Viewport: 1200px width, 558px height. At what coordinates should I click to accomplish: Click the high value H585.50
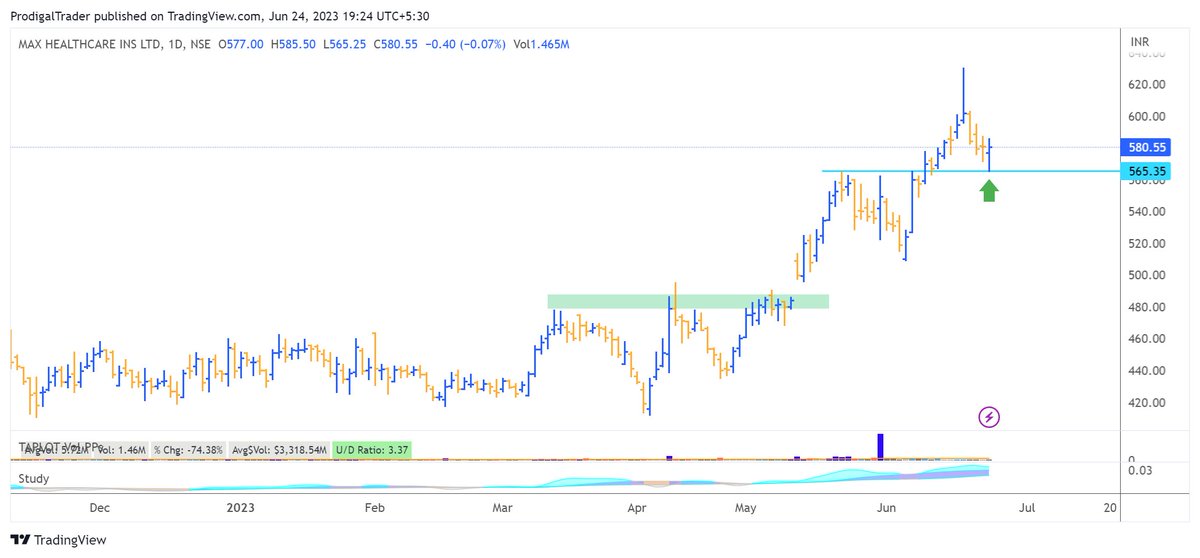pos(295,44)
